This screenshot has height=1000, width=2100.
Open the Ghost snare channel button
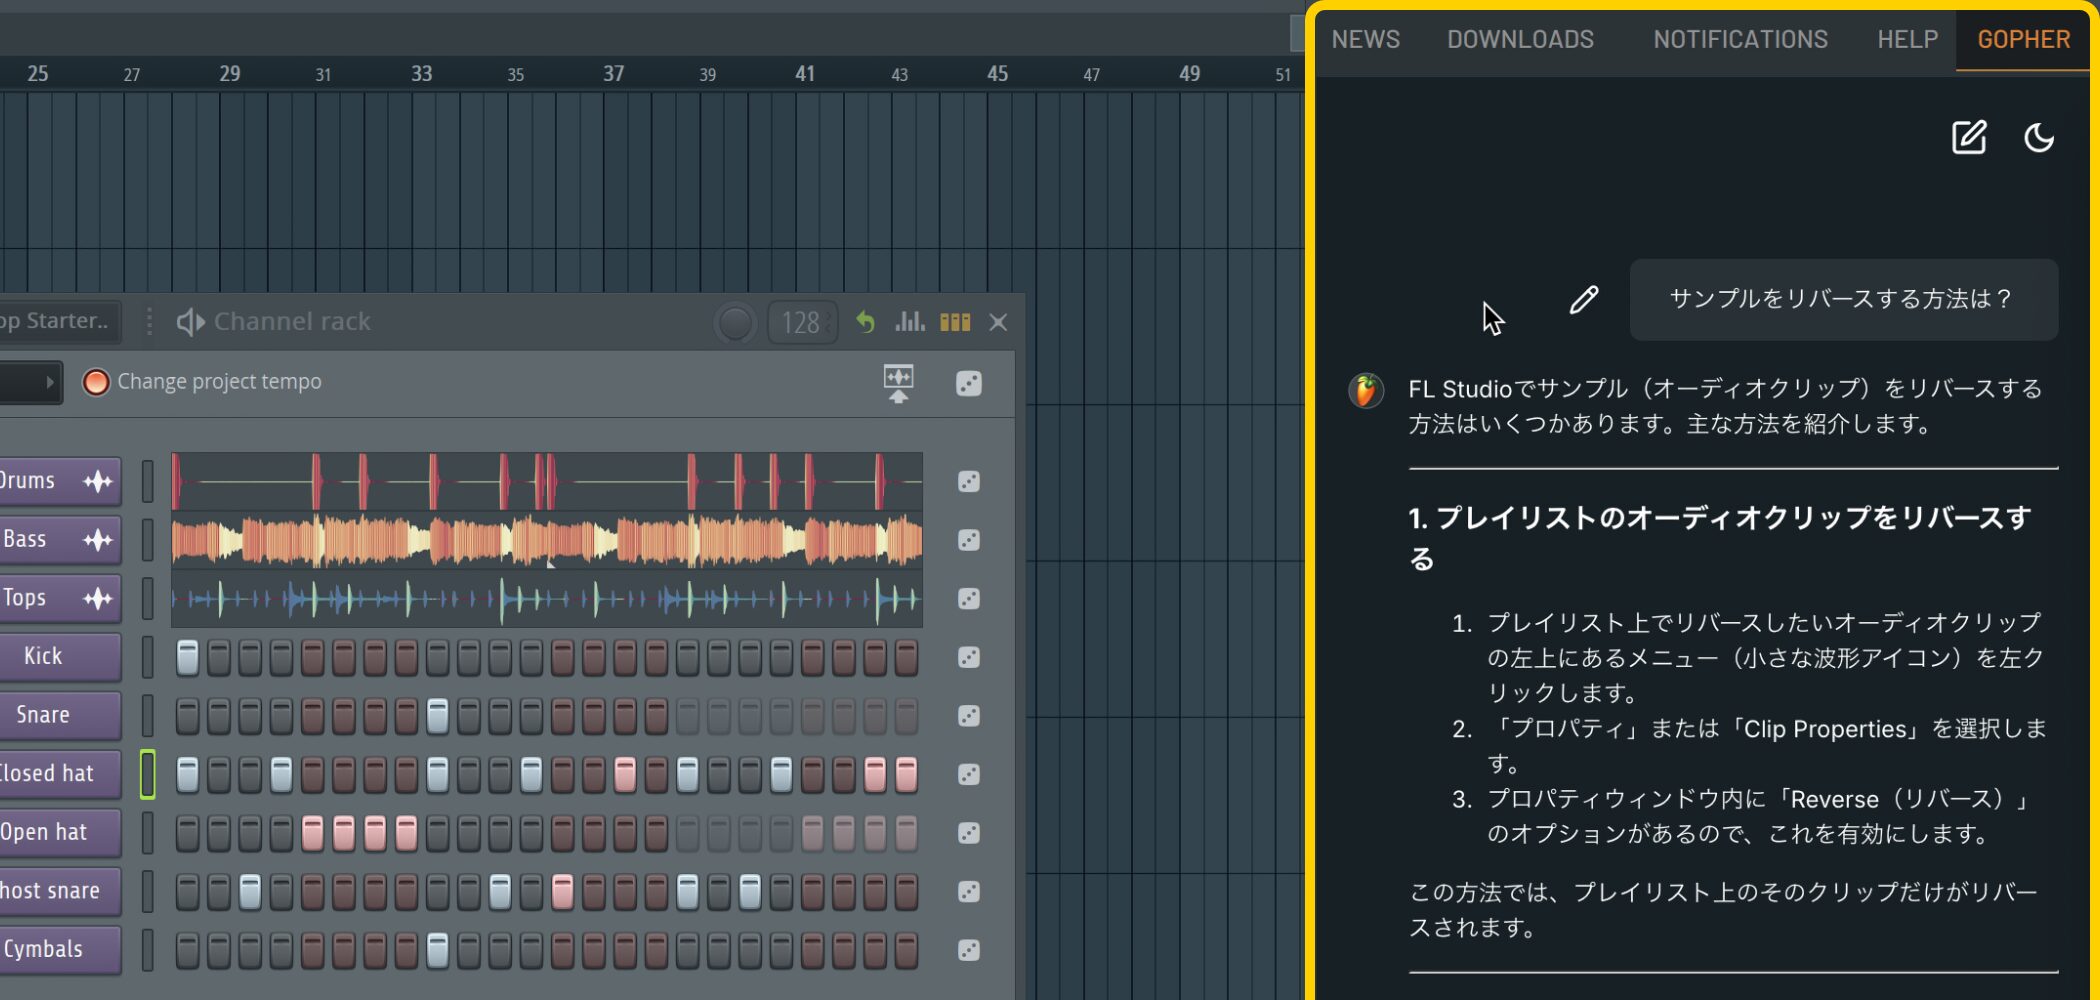coord(60,890)
